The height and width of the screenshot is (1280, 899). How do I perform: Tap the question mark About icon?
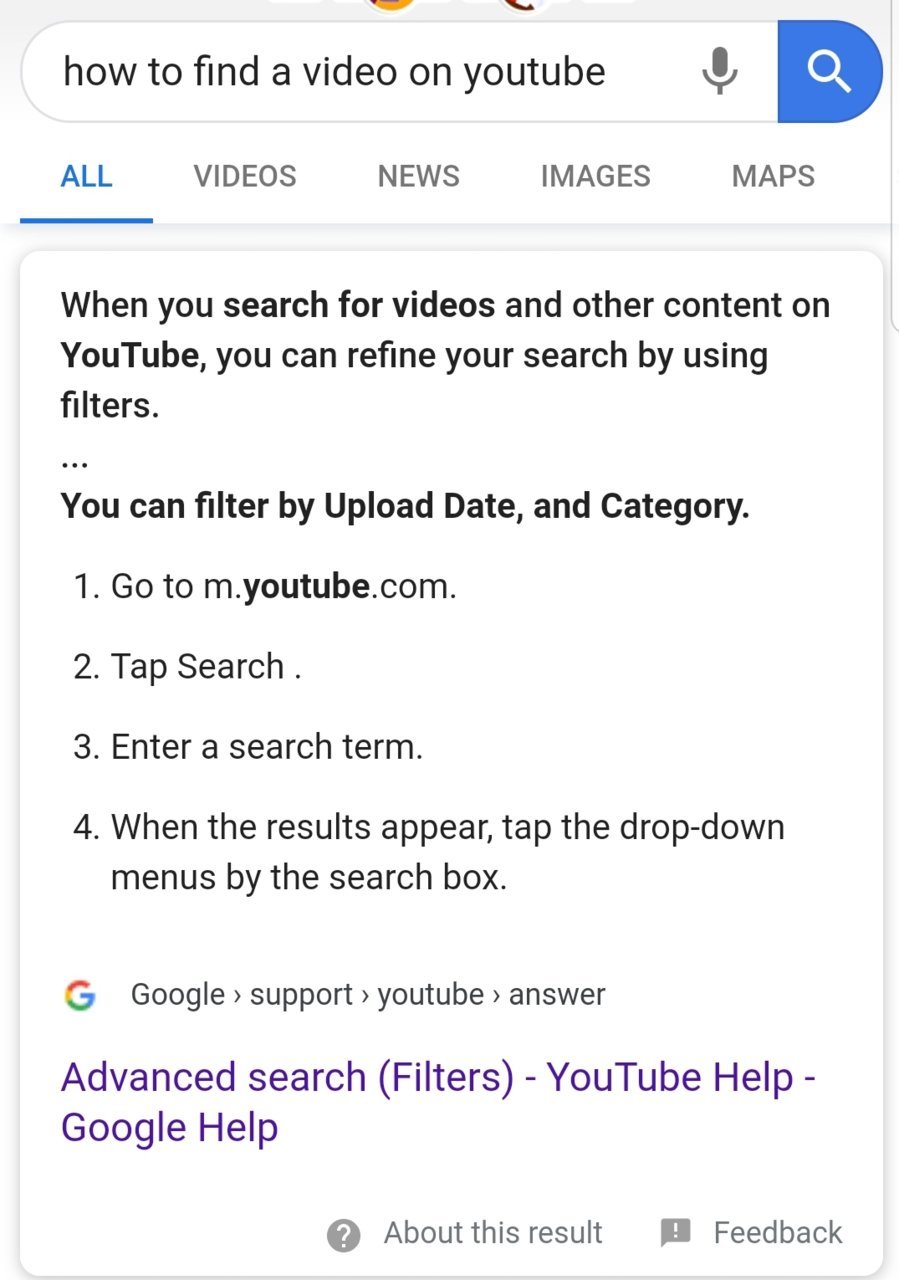point(343,1236)
